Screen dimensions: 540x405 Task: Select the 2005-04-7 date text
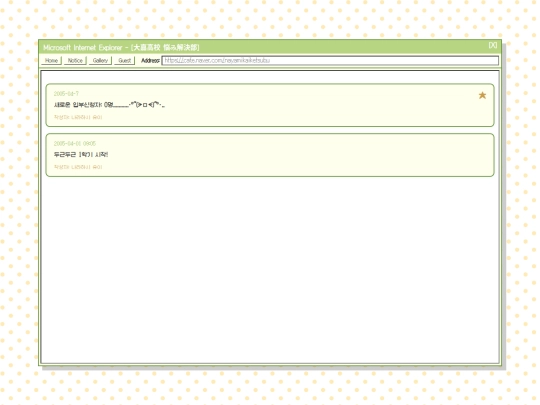[x=66, y=94]
